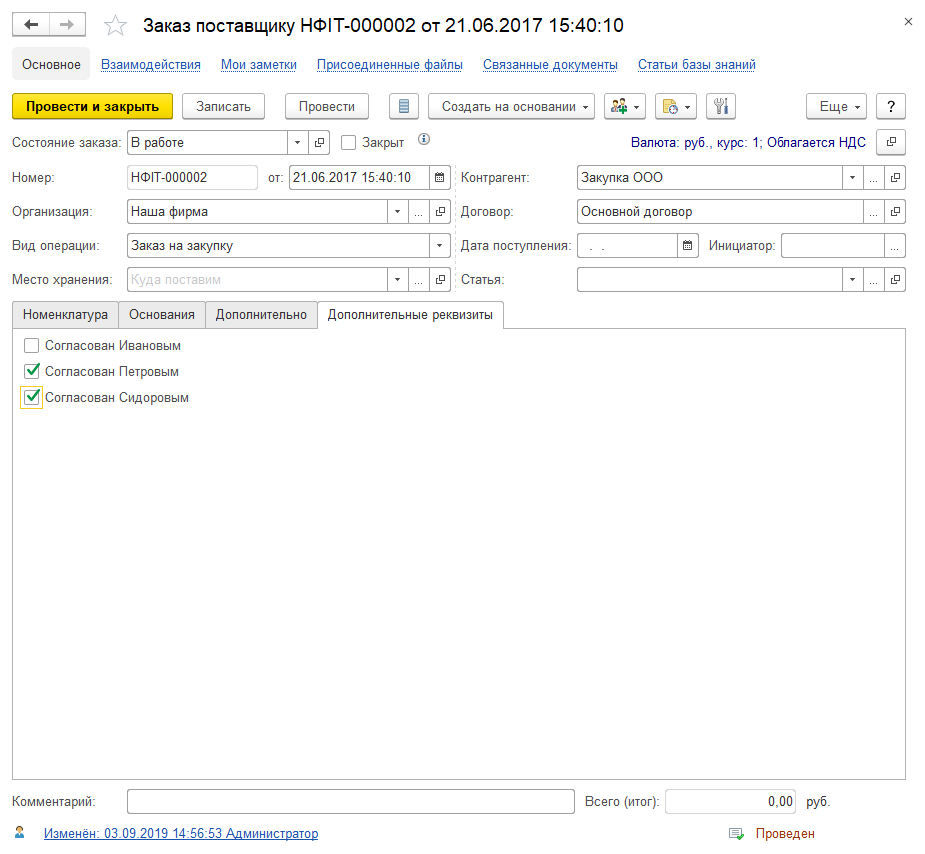The width and height of the screenshot is (925, 854).
Task: Enable Согласован Ивановым checkbox
Action: pos(32,346)
